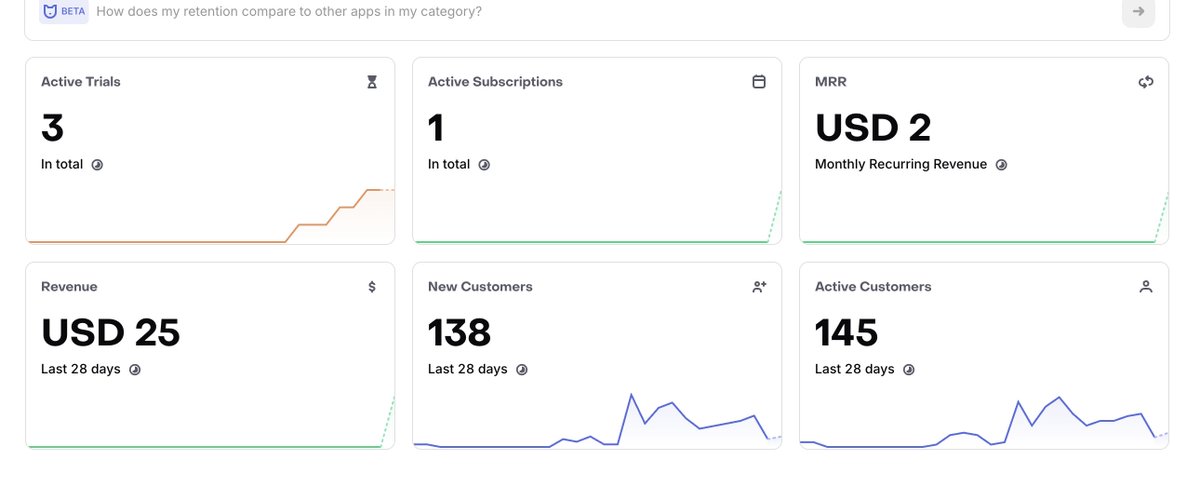Click the New Customers sparkline chart
The image size is (1200, 487).
pyautogui.click(x=597, y=420)
